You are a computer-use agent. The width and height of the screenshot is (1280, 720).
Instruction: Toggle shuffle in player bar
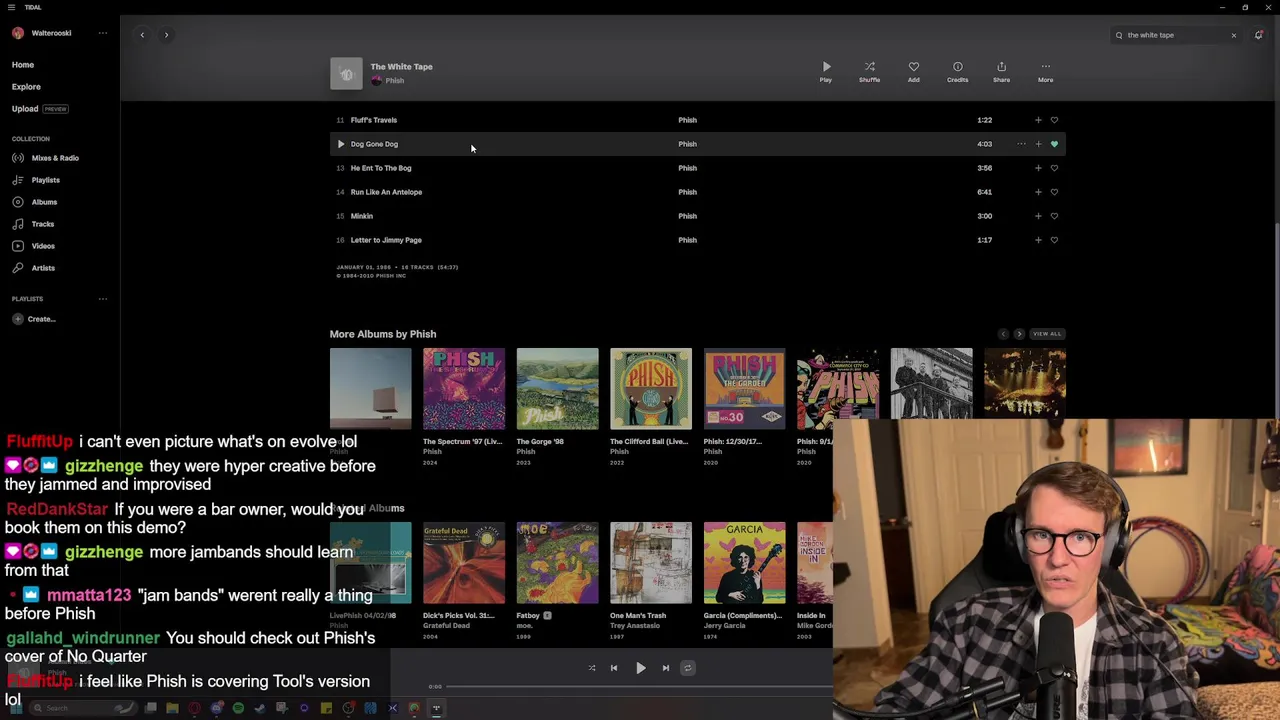point(591,668)
